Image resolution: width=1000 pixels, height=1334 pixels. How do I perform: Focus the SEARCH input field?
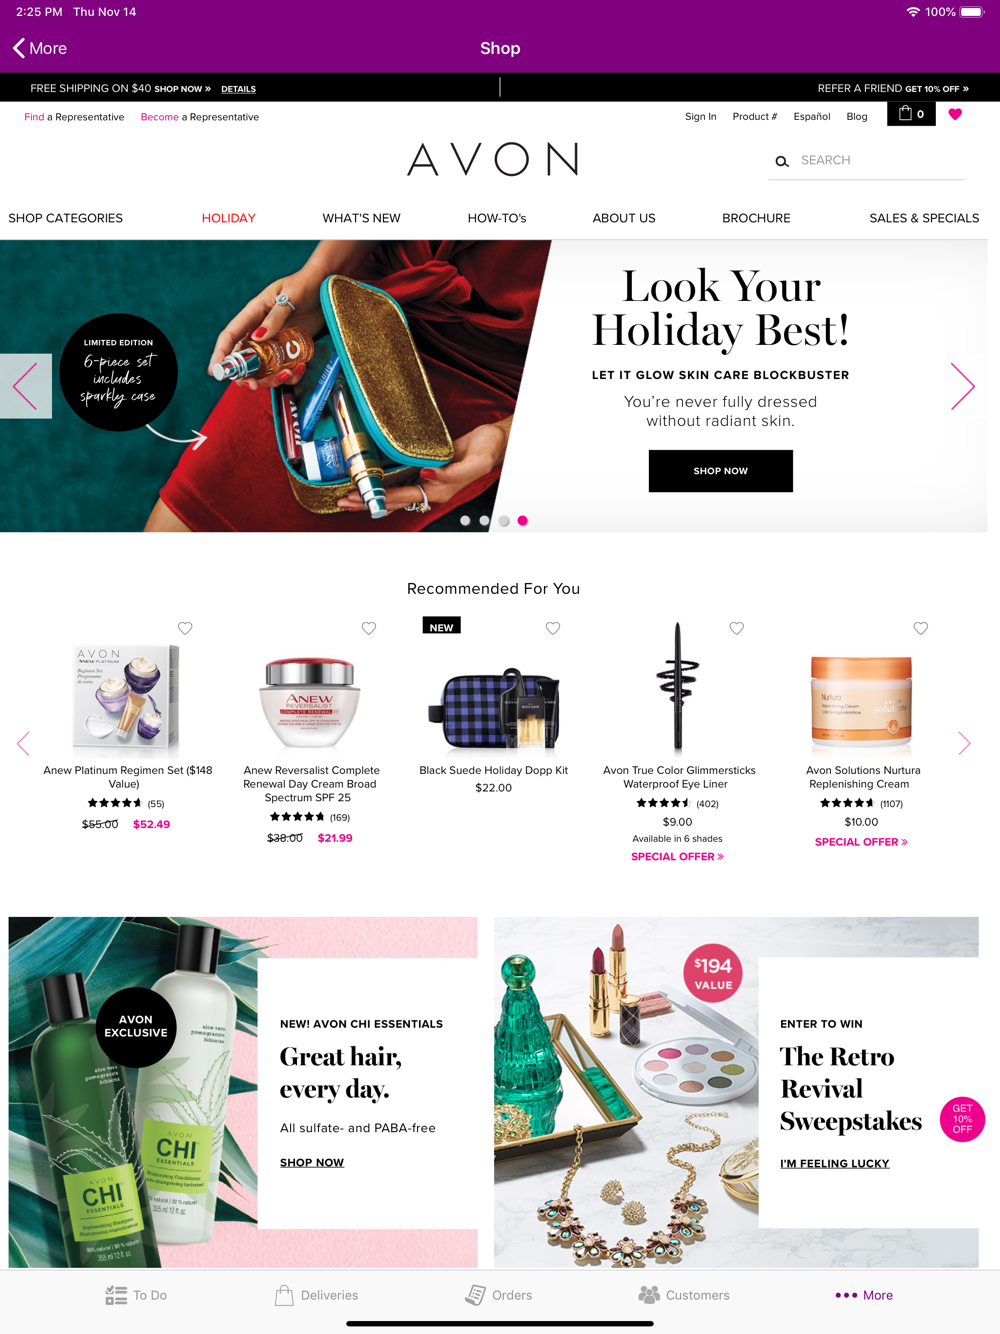(880, 160)
